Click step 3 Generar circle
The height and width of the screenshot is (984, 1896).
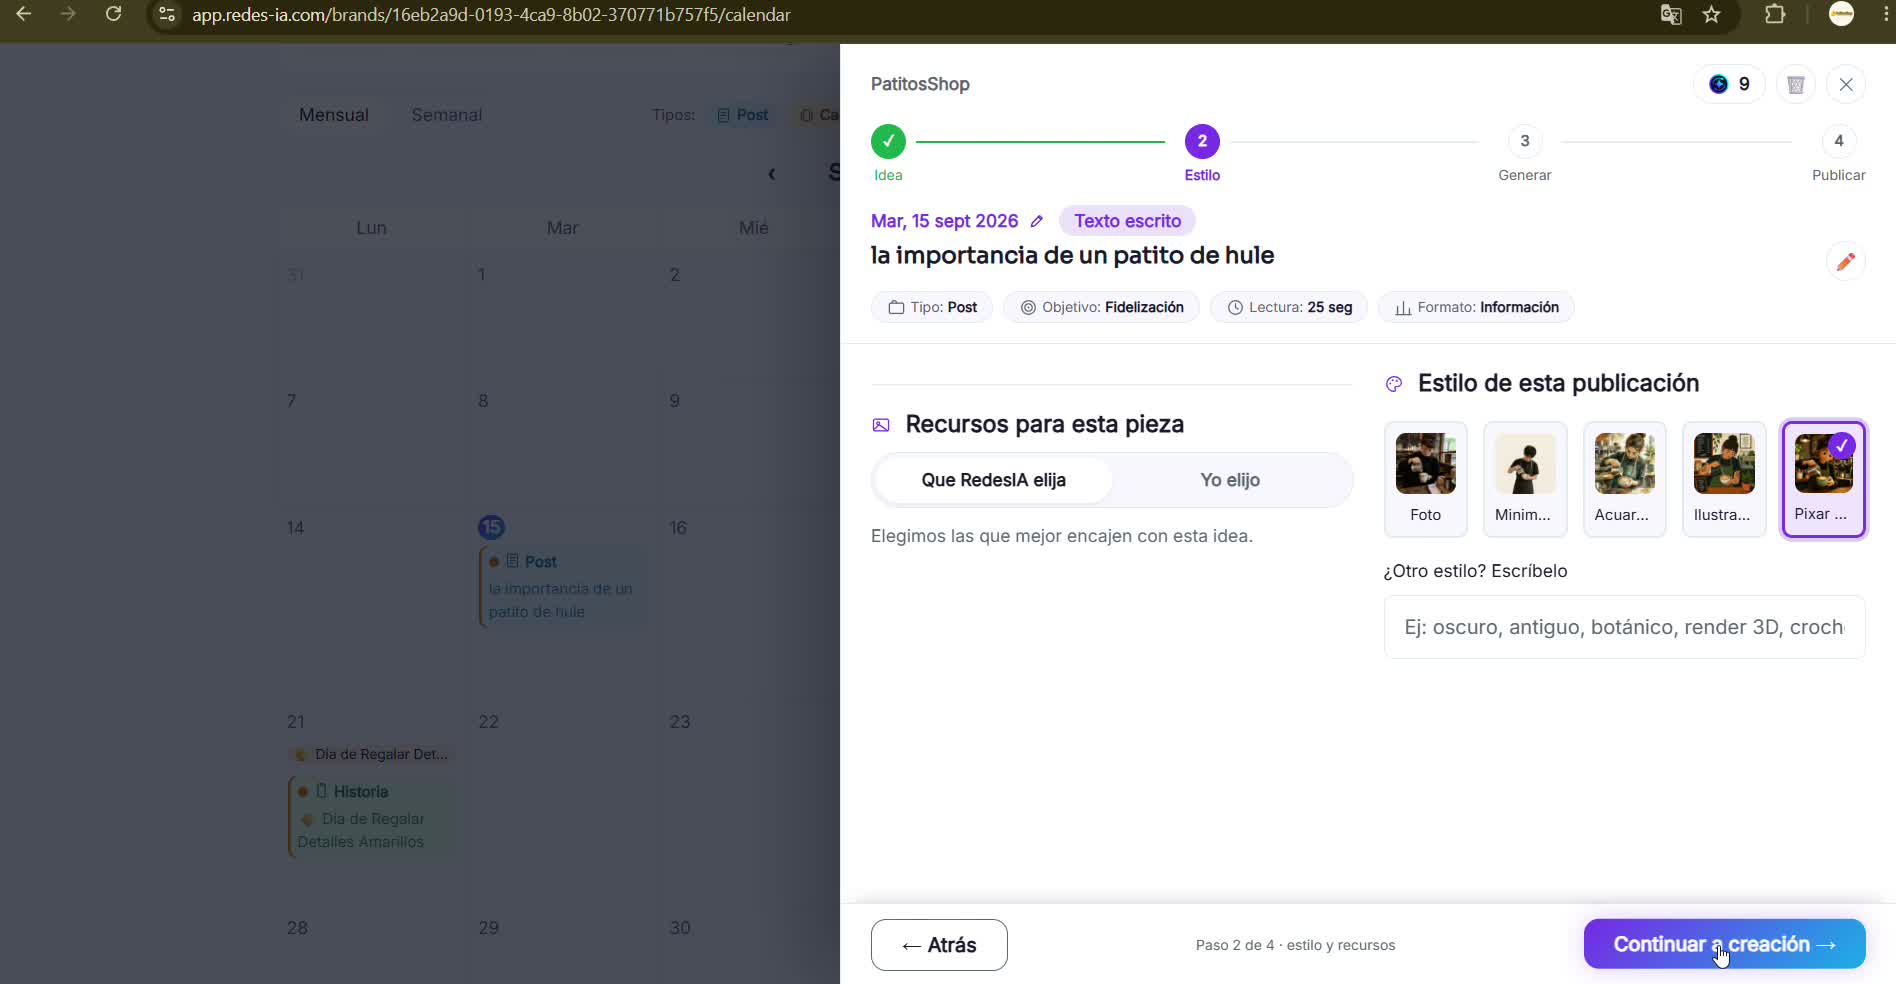pyautogui.click(x=1525, y=142)
